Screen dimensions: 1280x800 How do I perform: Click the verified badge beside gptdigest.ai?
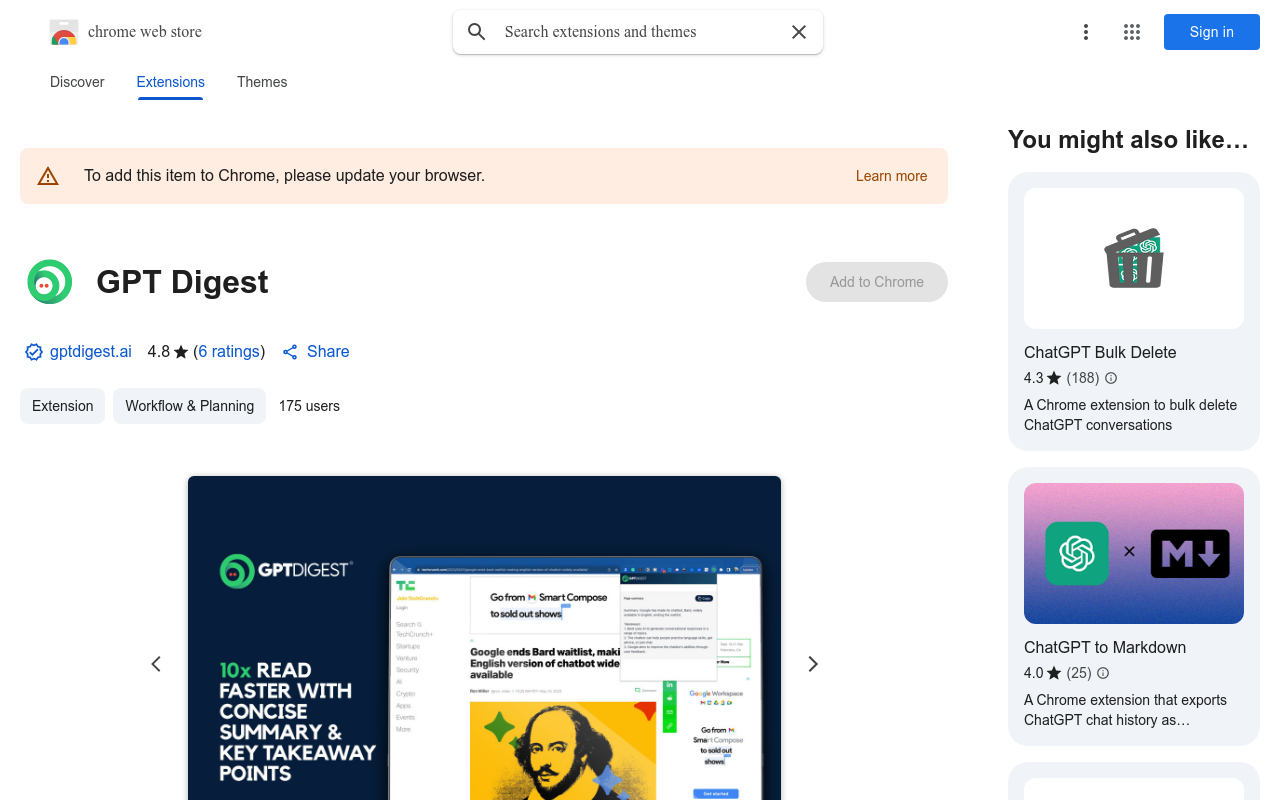[x=34, y=352]
